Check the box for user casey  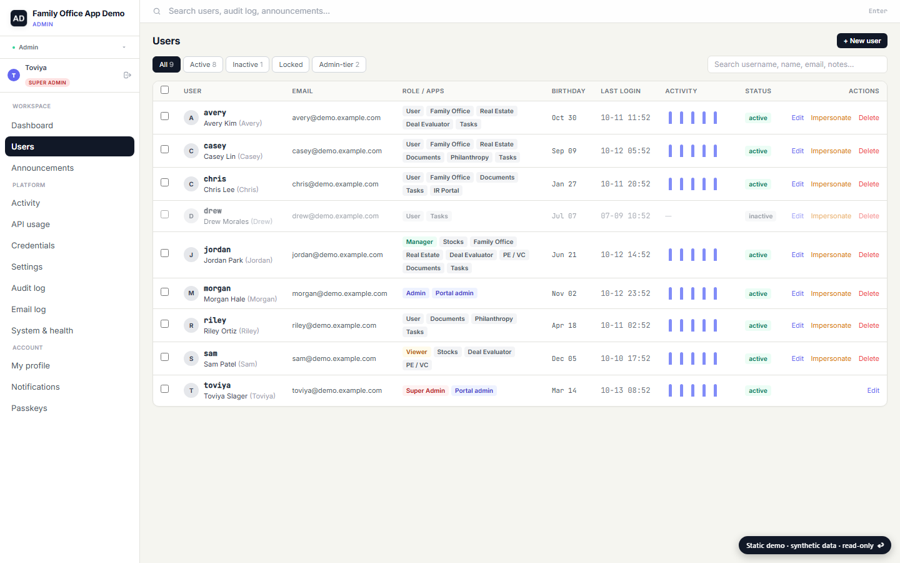165,149
